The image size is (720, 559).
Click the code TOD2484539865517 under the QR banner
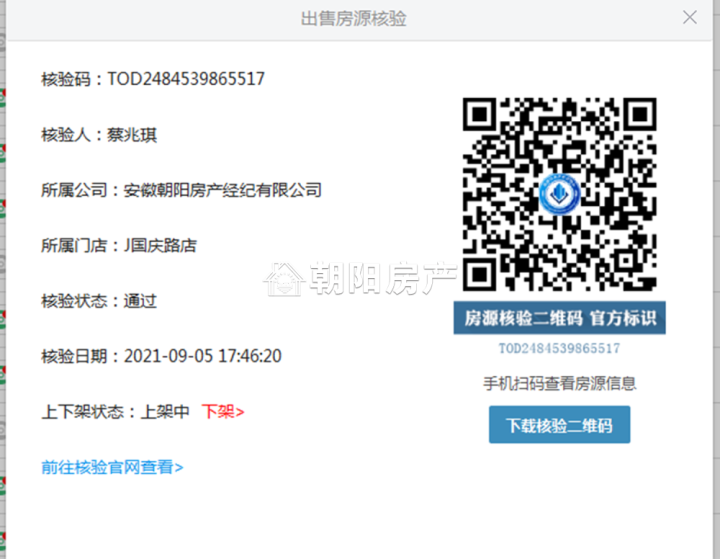click(x=559, y=349)
